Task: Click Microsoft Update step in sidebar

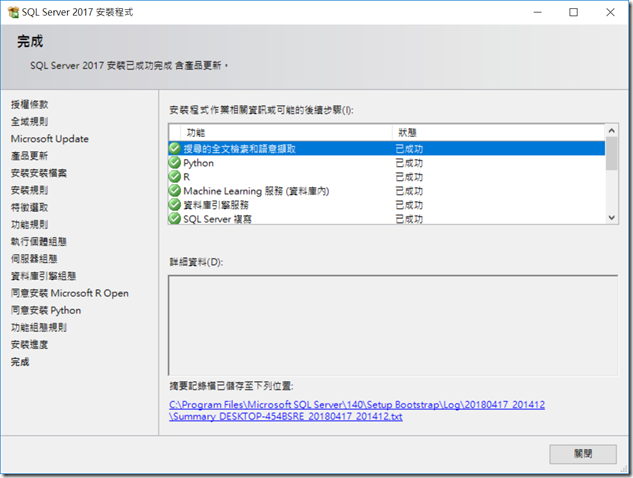Action: [50, 139]
